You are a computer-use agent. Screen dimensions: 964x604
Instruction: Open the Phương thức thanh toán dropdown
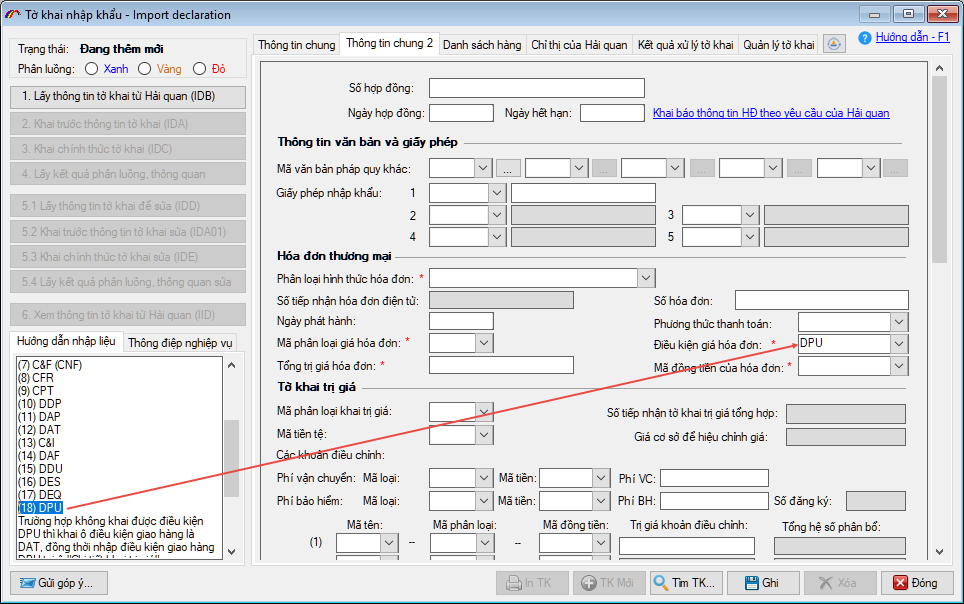click(x=899, y=321)
